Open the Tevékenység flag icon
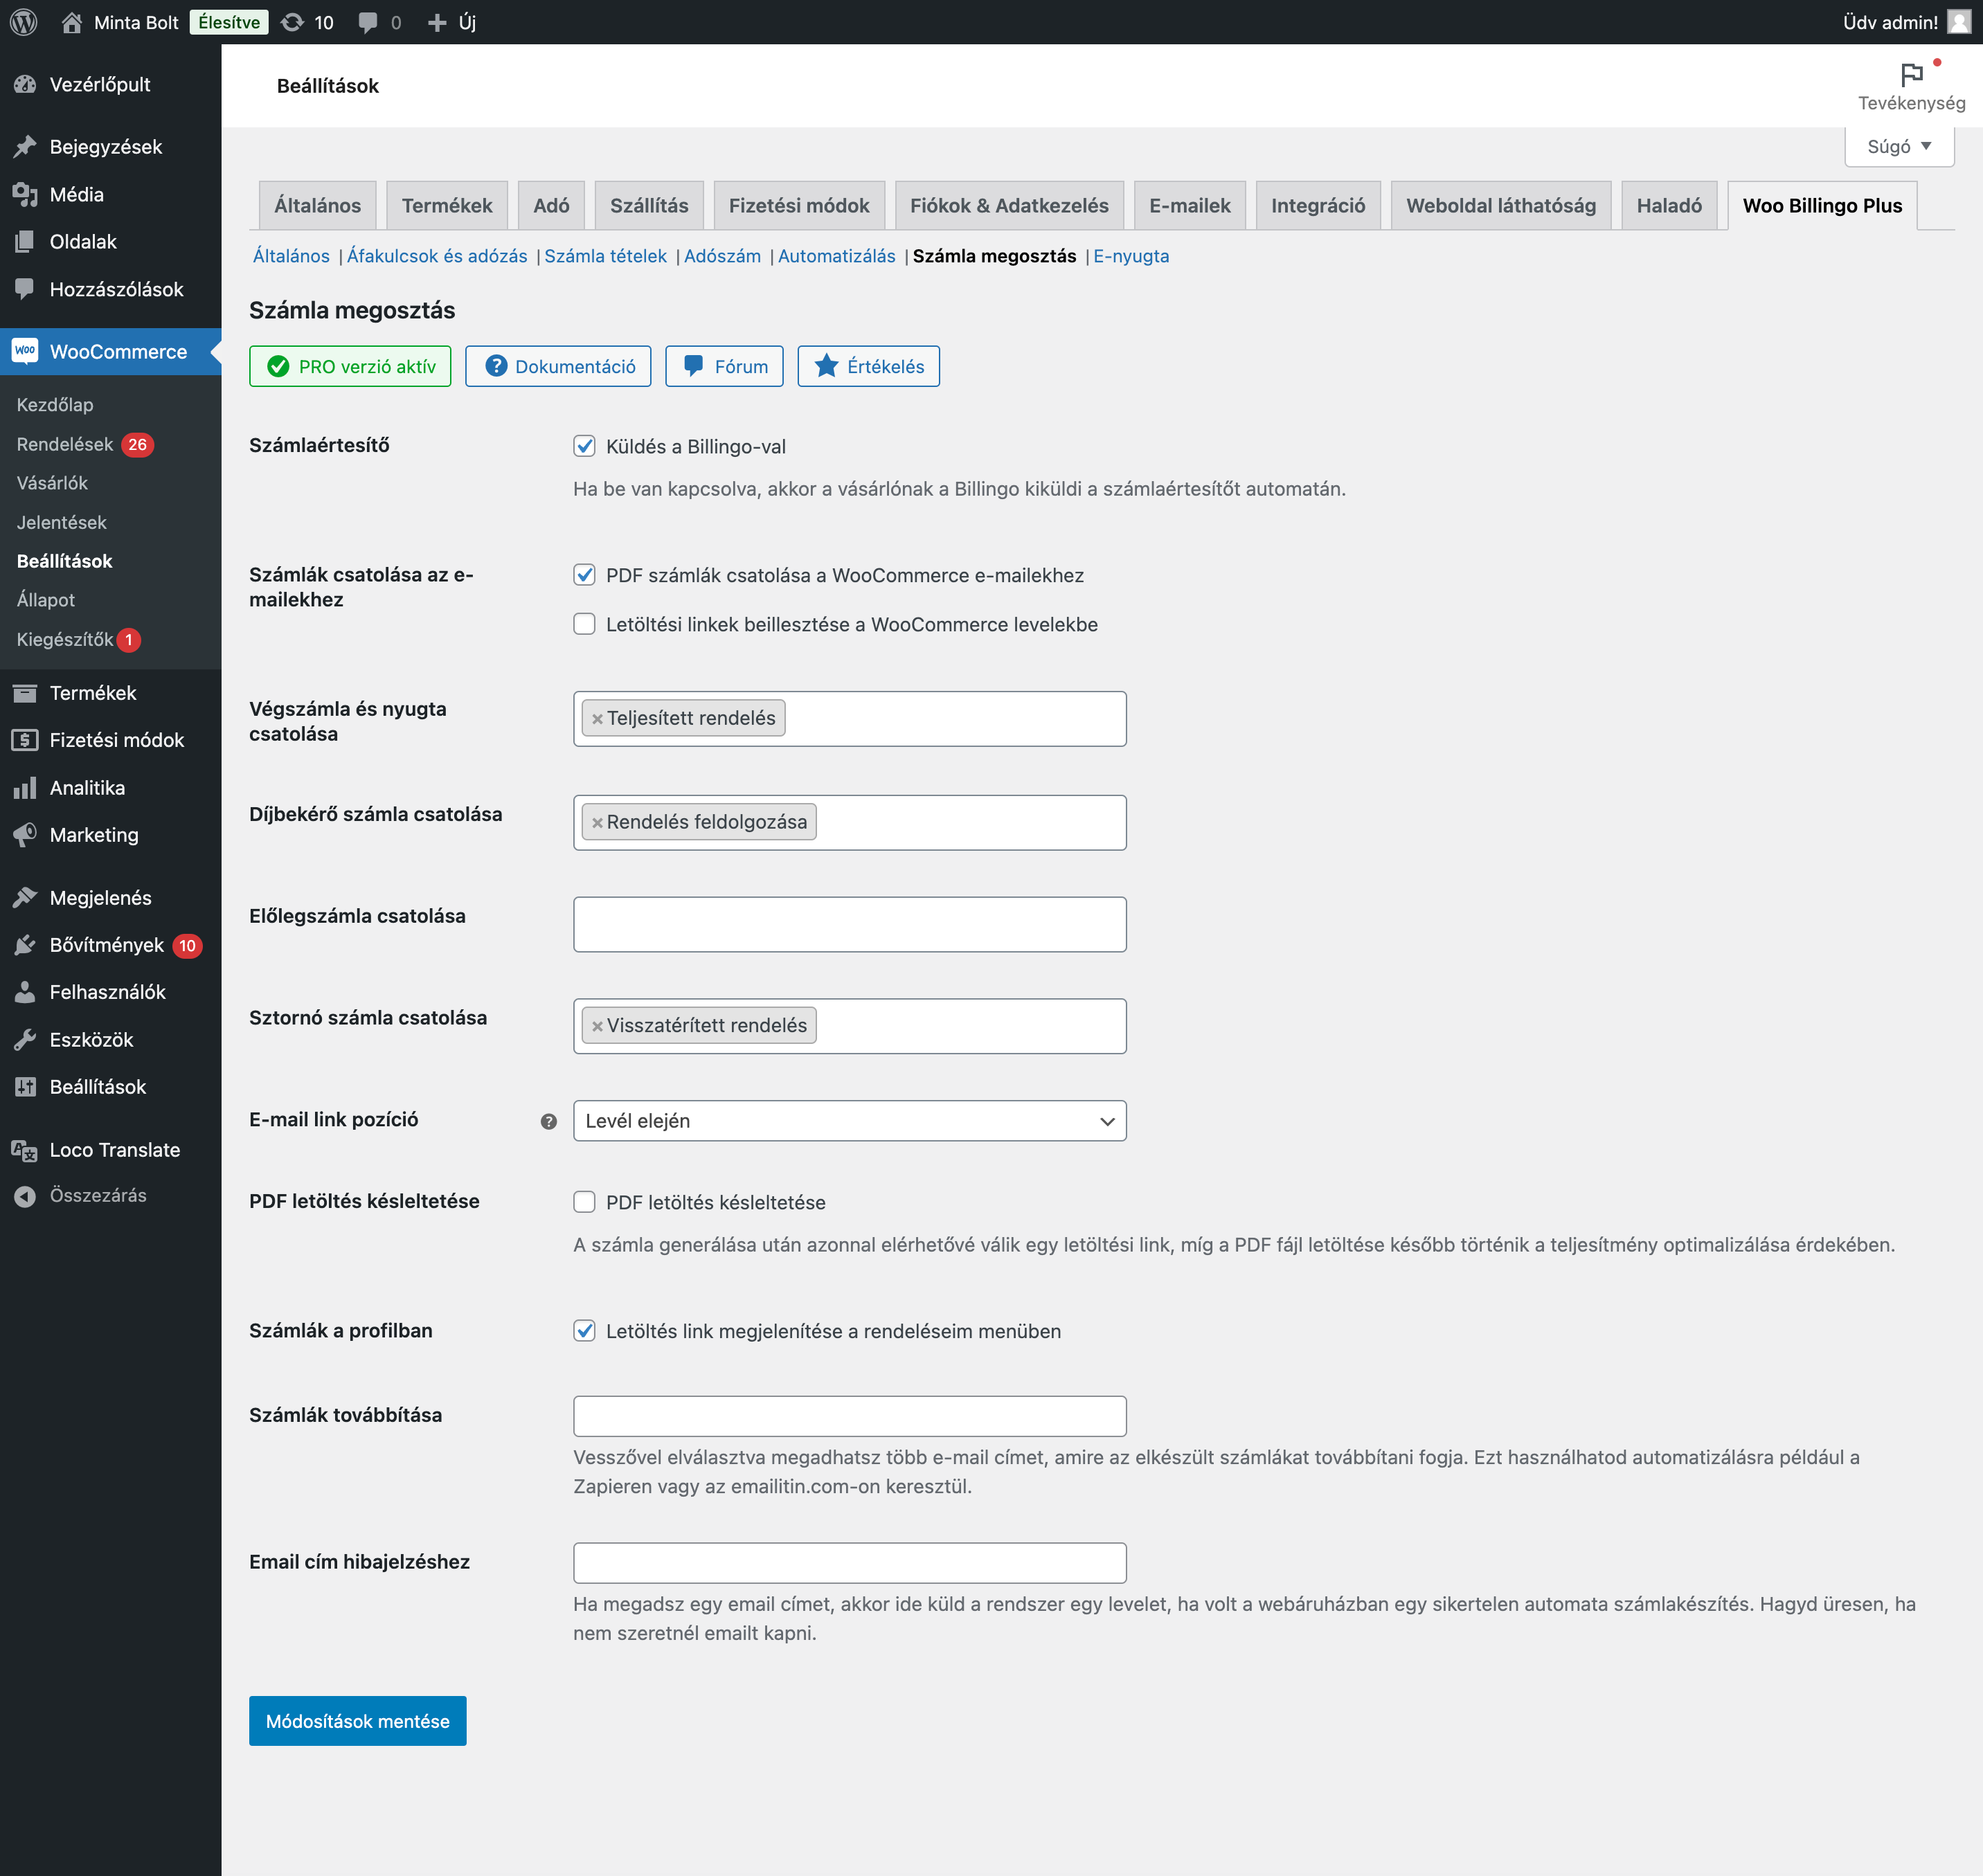 click(x=1911, y=74)
